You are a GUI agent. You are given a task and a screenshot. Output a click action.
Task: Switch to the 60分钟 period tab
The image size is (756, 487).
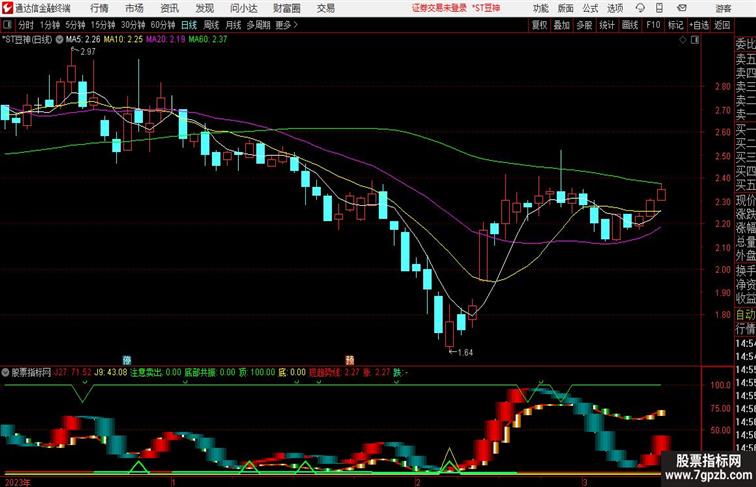(163, 25)
